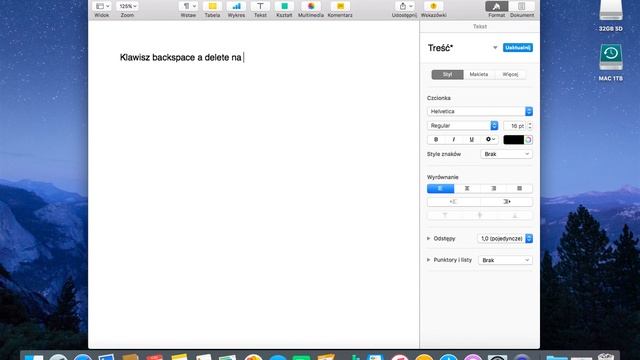640x360 pixels.
Task: Open advanced text options gear menu
Action: (490, 140)
